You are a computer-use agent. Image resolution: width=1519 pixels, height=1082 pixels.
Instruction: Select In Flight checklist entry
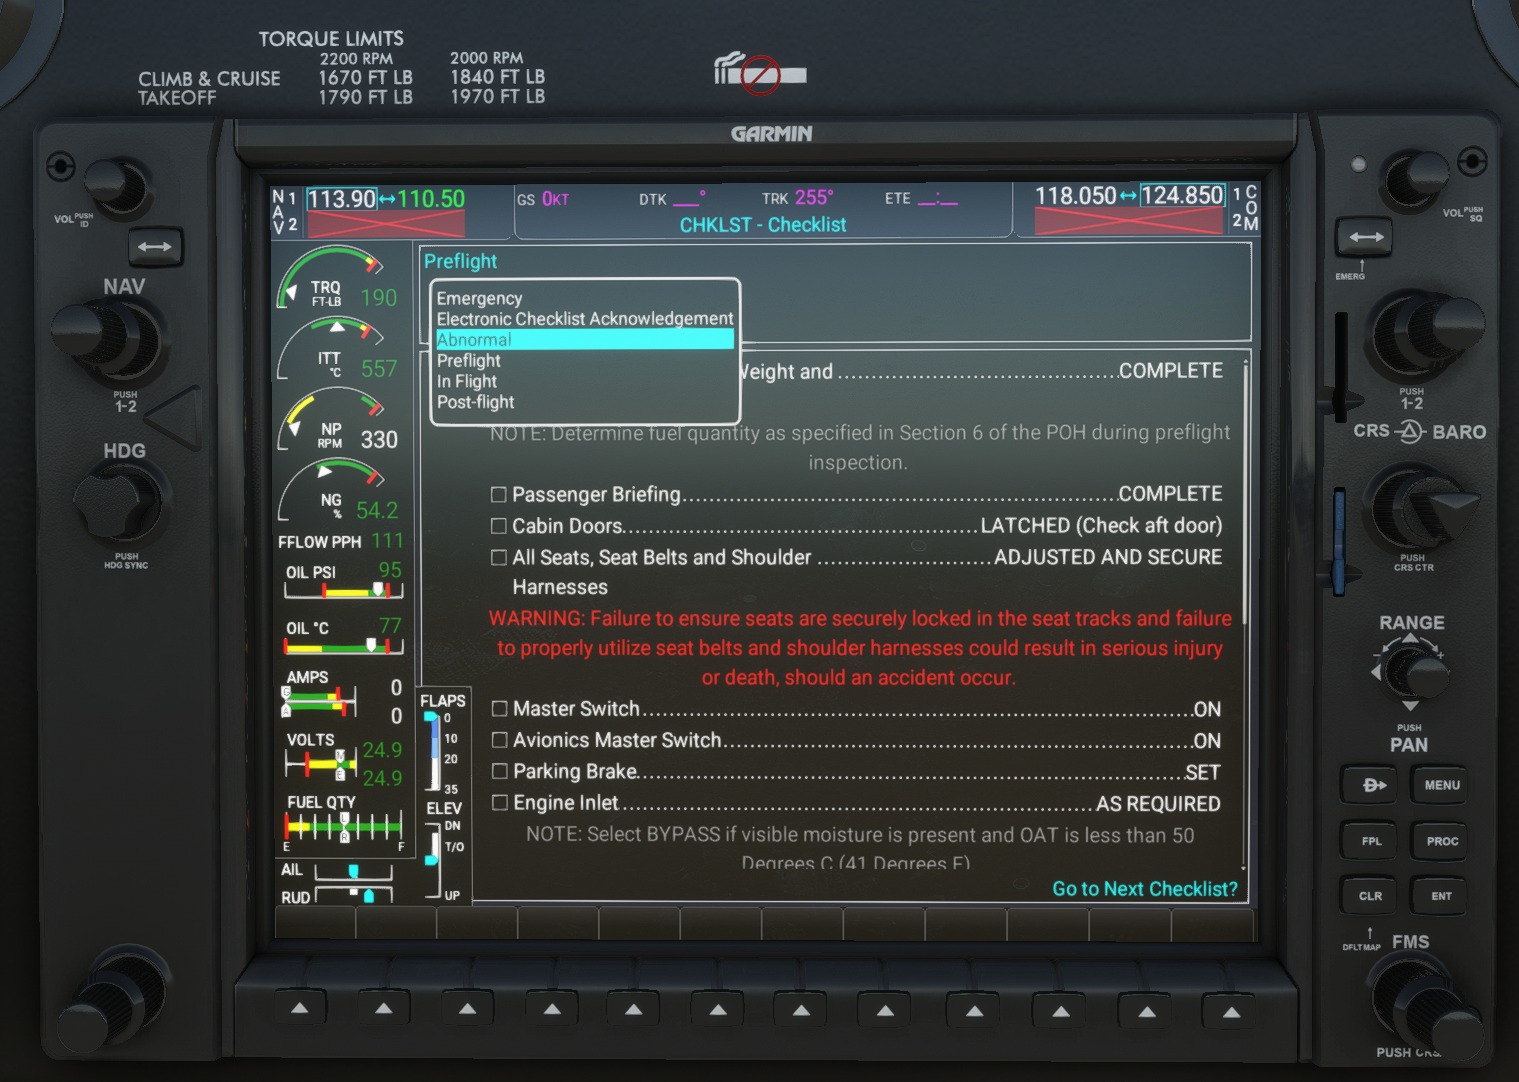pos(466,381)
